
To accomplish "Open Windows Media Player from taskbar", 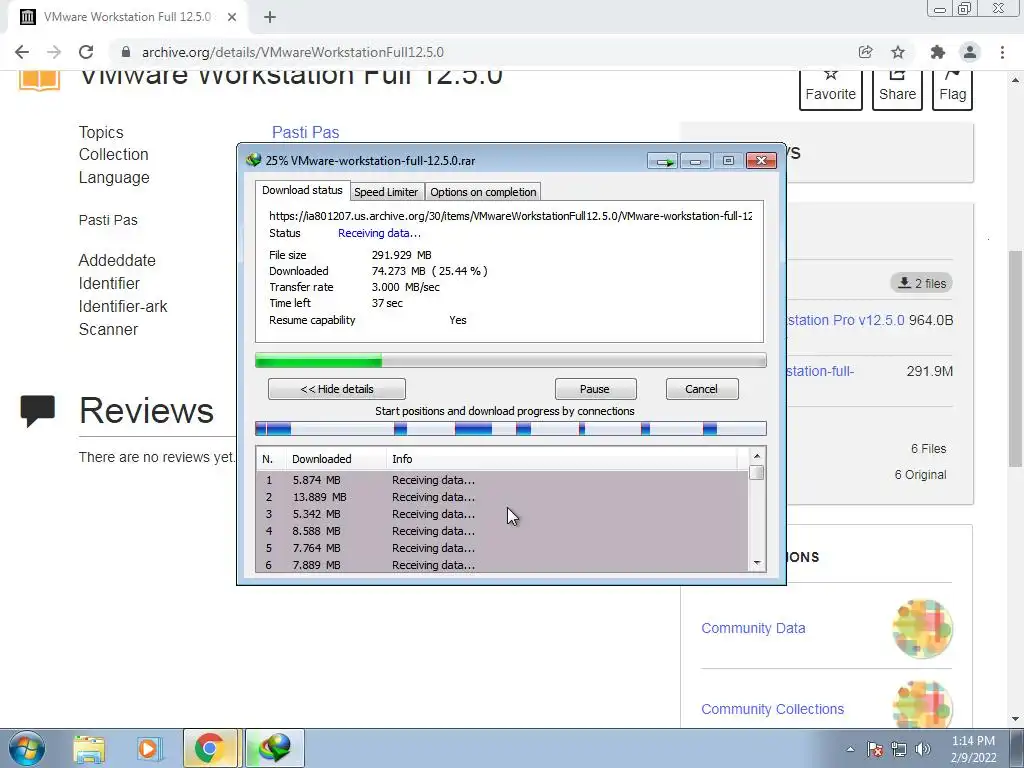I will (148, 749).
